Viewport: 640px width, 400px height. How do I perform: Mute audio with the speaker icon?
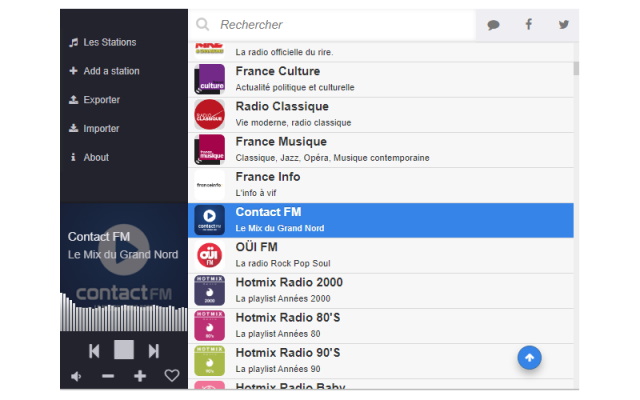pyautogui.click(x=76, y=376)
